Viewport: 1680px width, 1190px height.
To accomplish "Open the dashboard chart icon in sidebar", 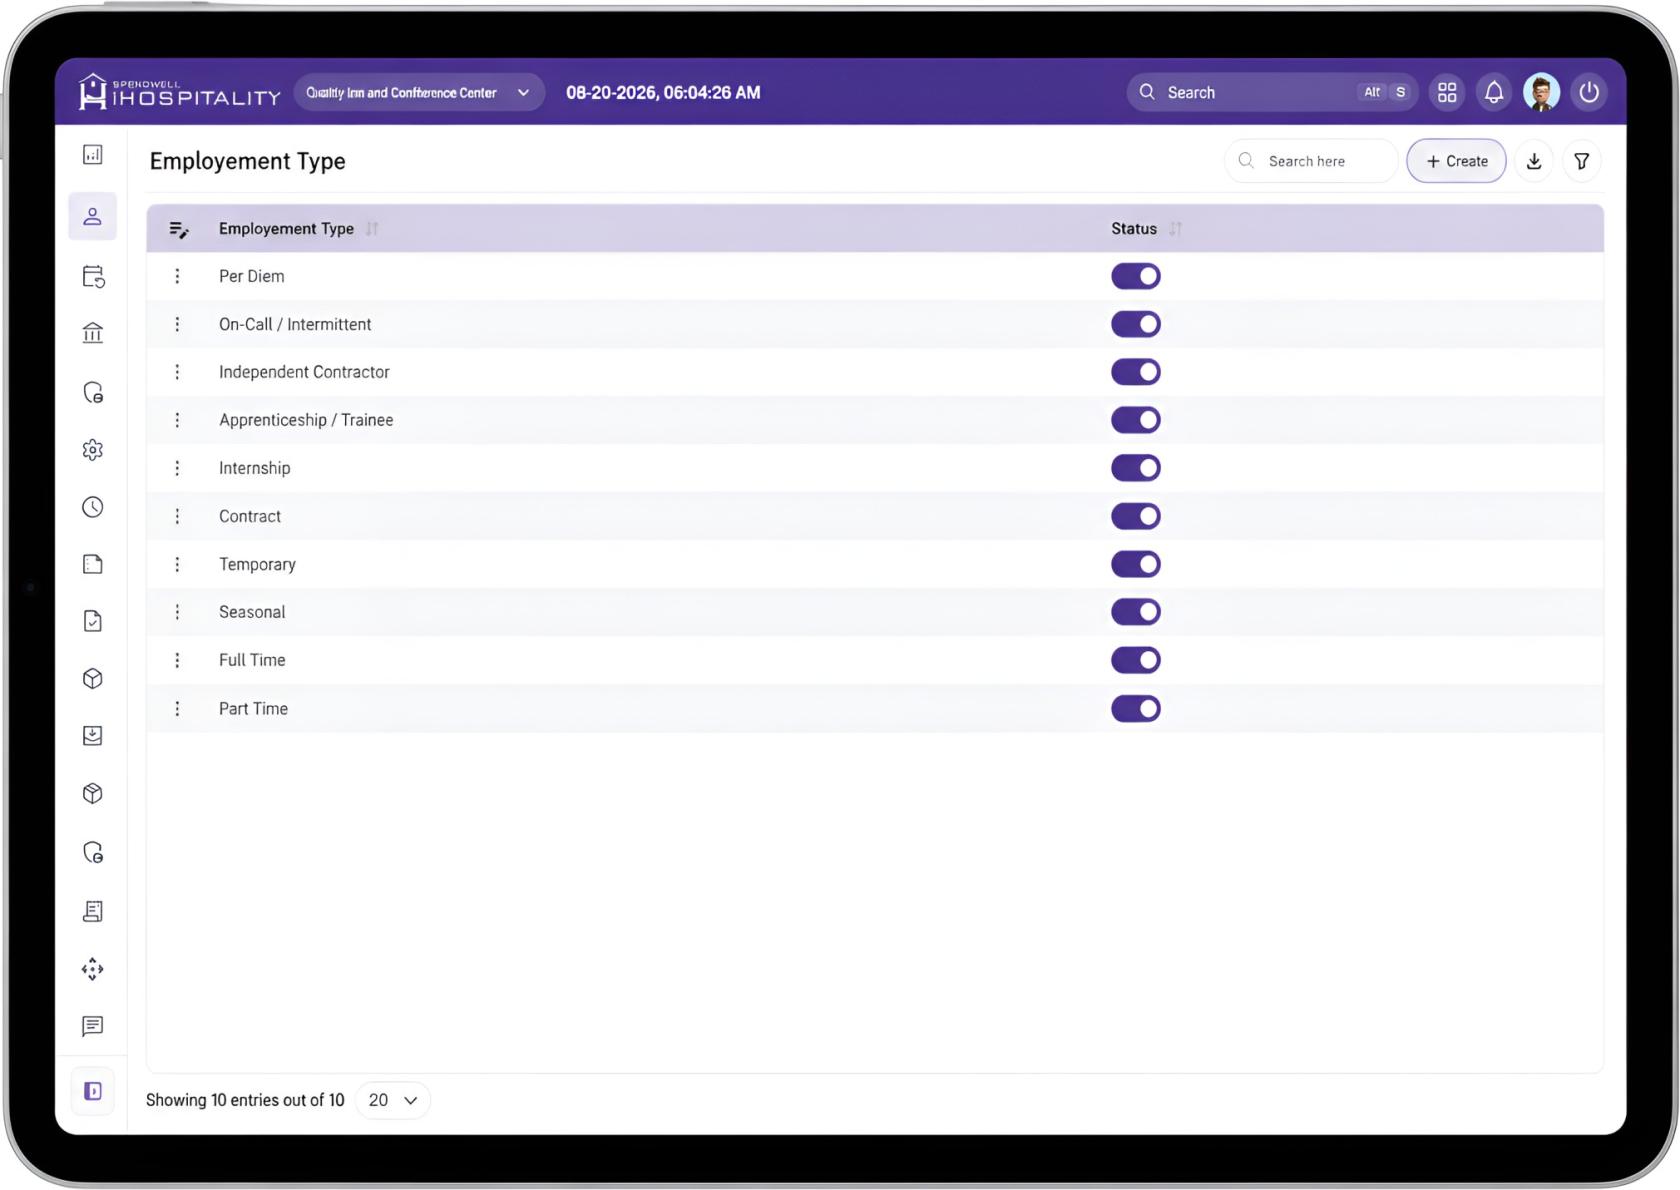I will [93, 154].
